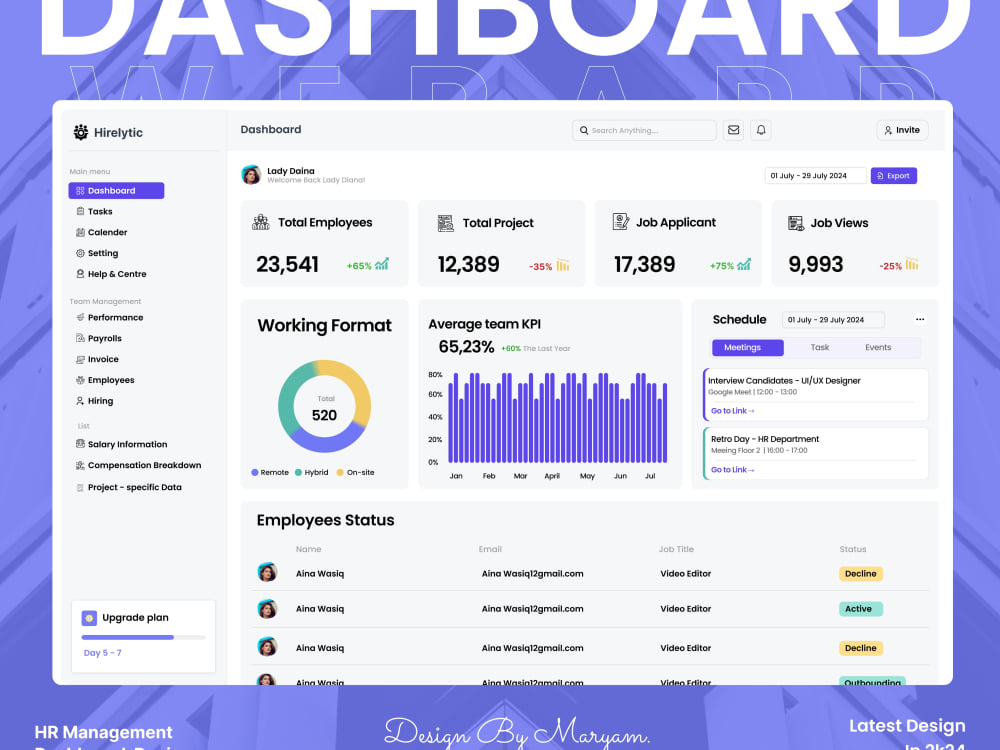Click the first Aina Wasiq row avatar
Viewport: 1000px width, 750px height.
267,572
